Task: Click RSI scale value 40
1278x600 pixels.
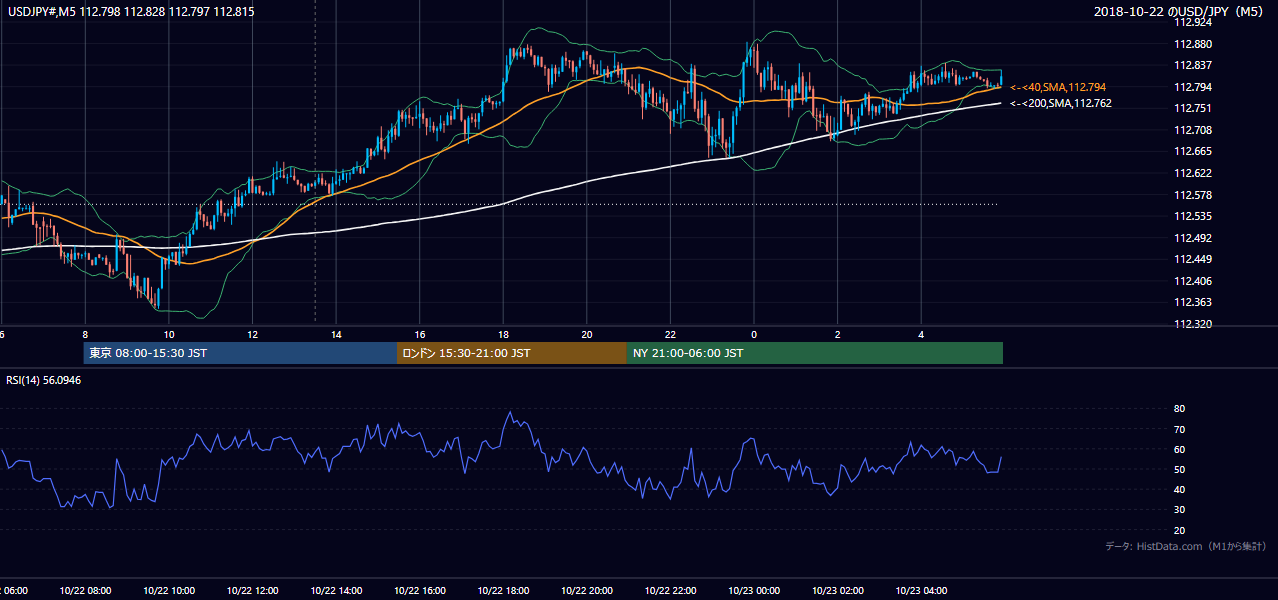Action: click(1179, 490)
